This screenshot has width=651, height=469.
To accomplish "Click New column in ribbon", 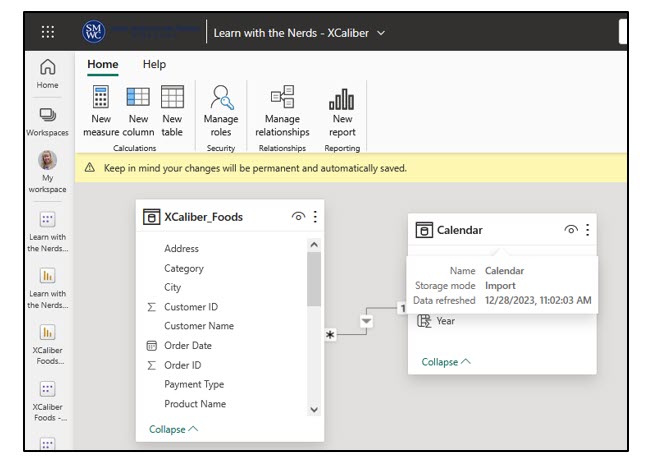I will pos(138,111).
